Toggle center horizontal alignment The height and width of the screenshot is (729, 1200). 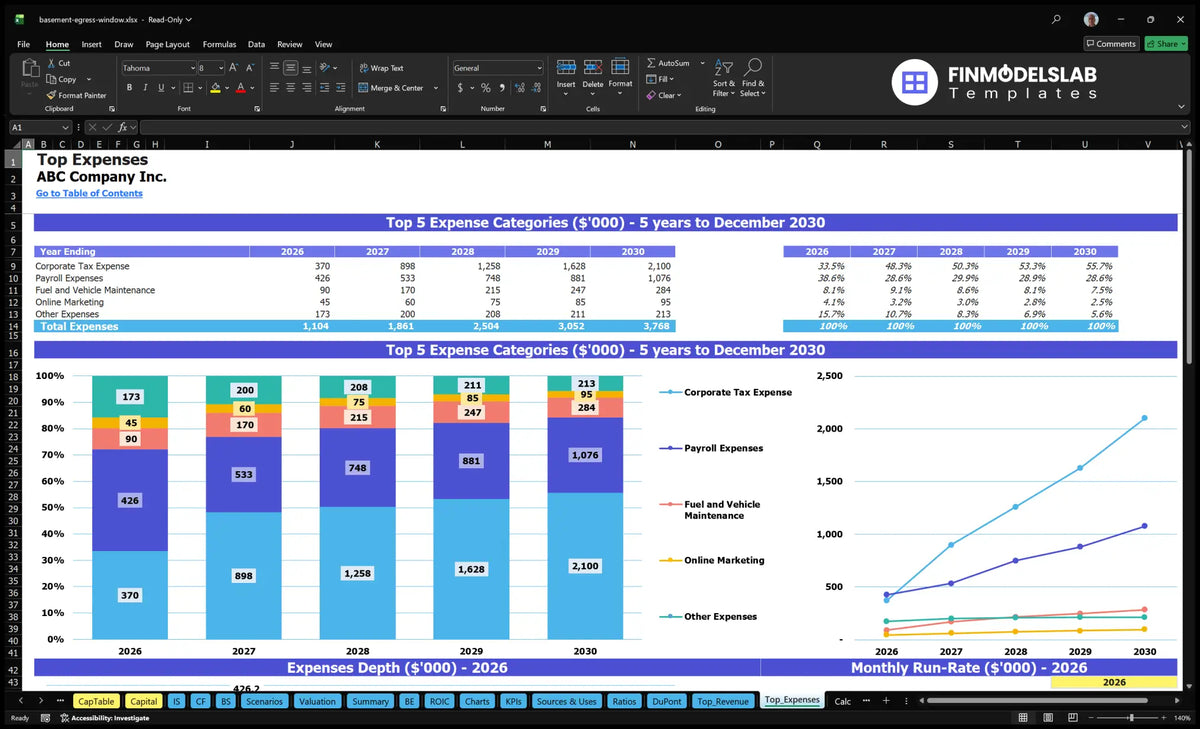point(290,88)
